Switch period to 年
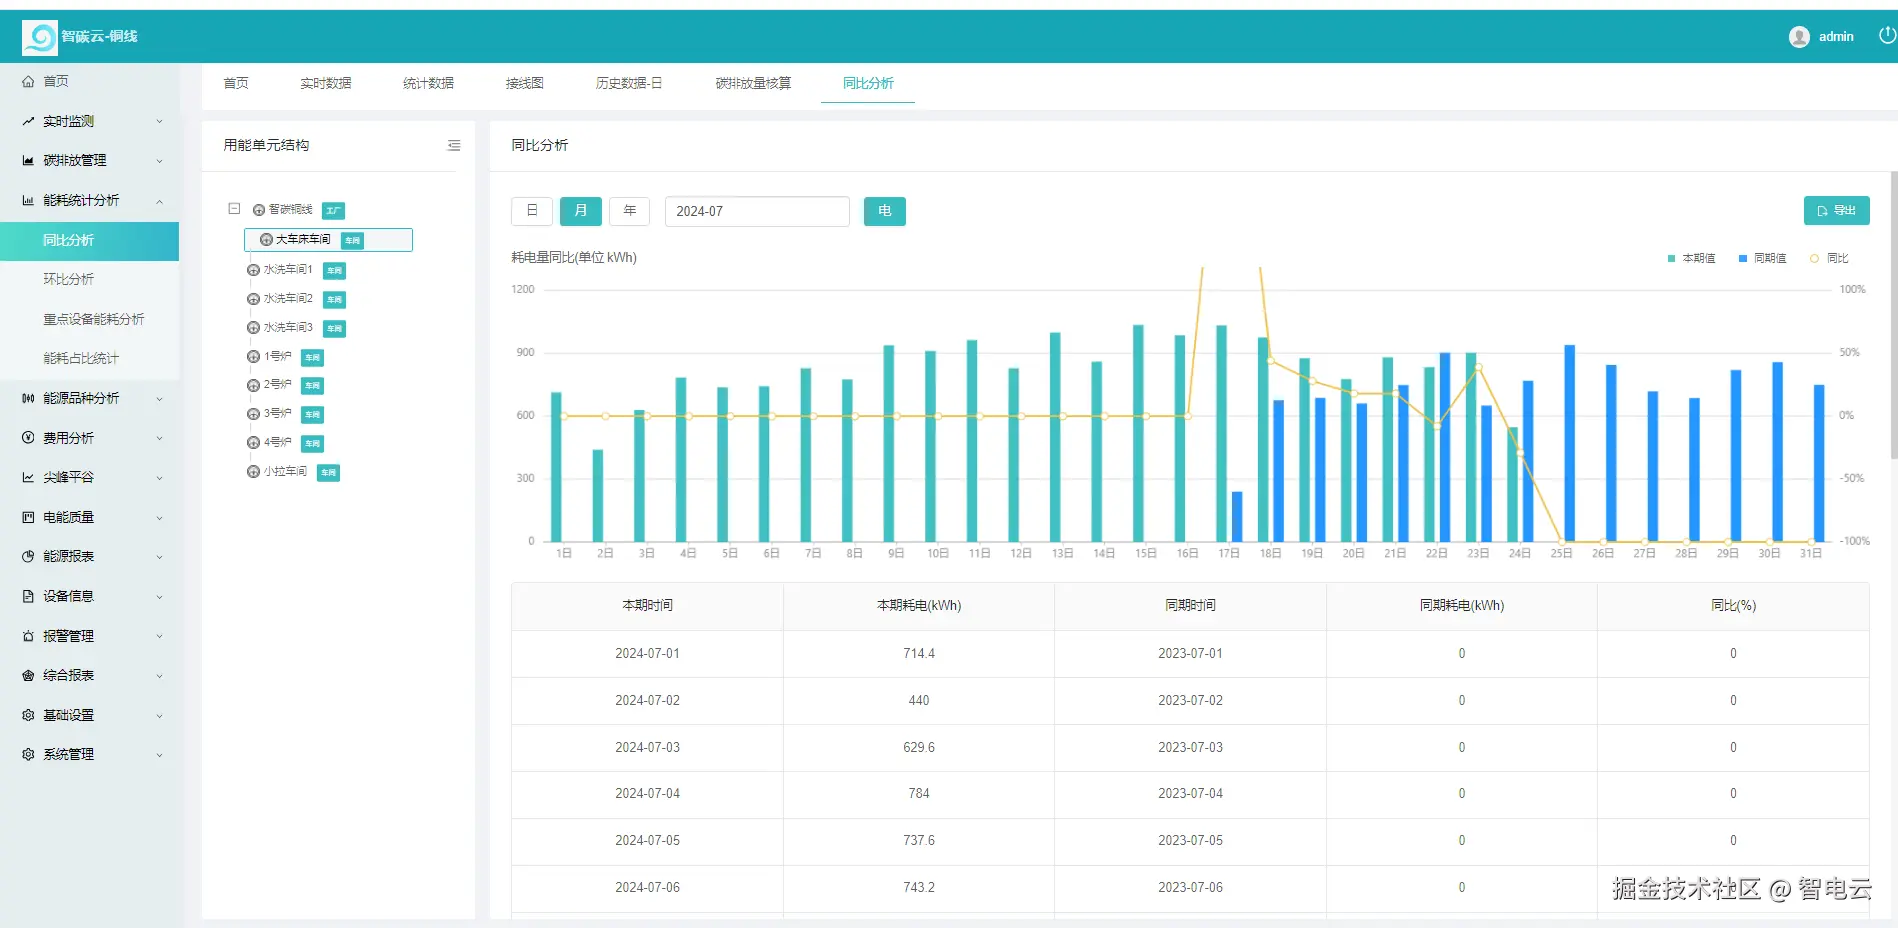 pos(630,211)
